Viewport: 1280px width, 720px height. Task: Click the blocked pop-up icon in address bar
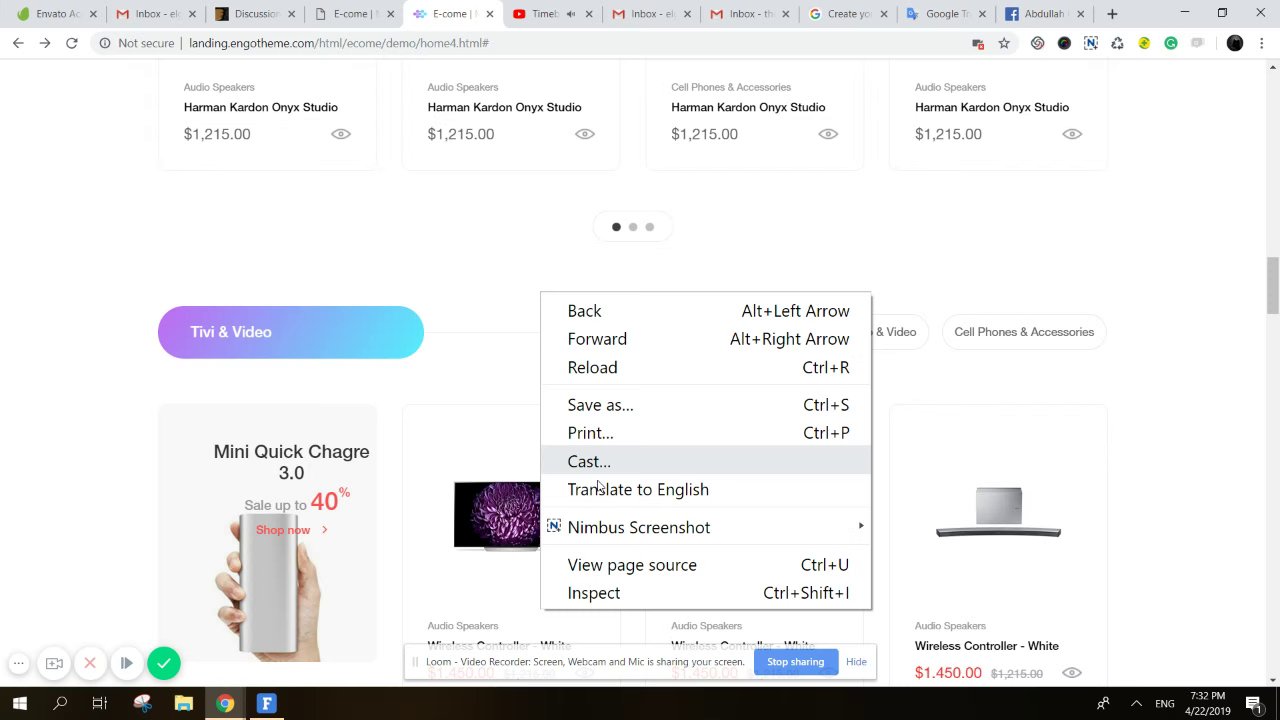pos(978,43)
